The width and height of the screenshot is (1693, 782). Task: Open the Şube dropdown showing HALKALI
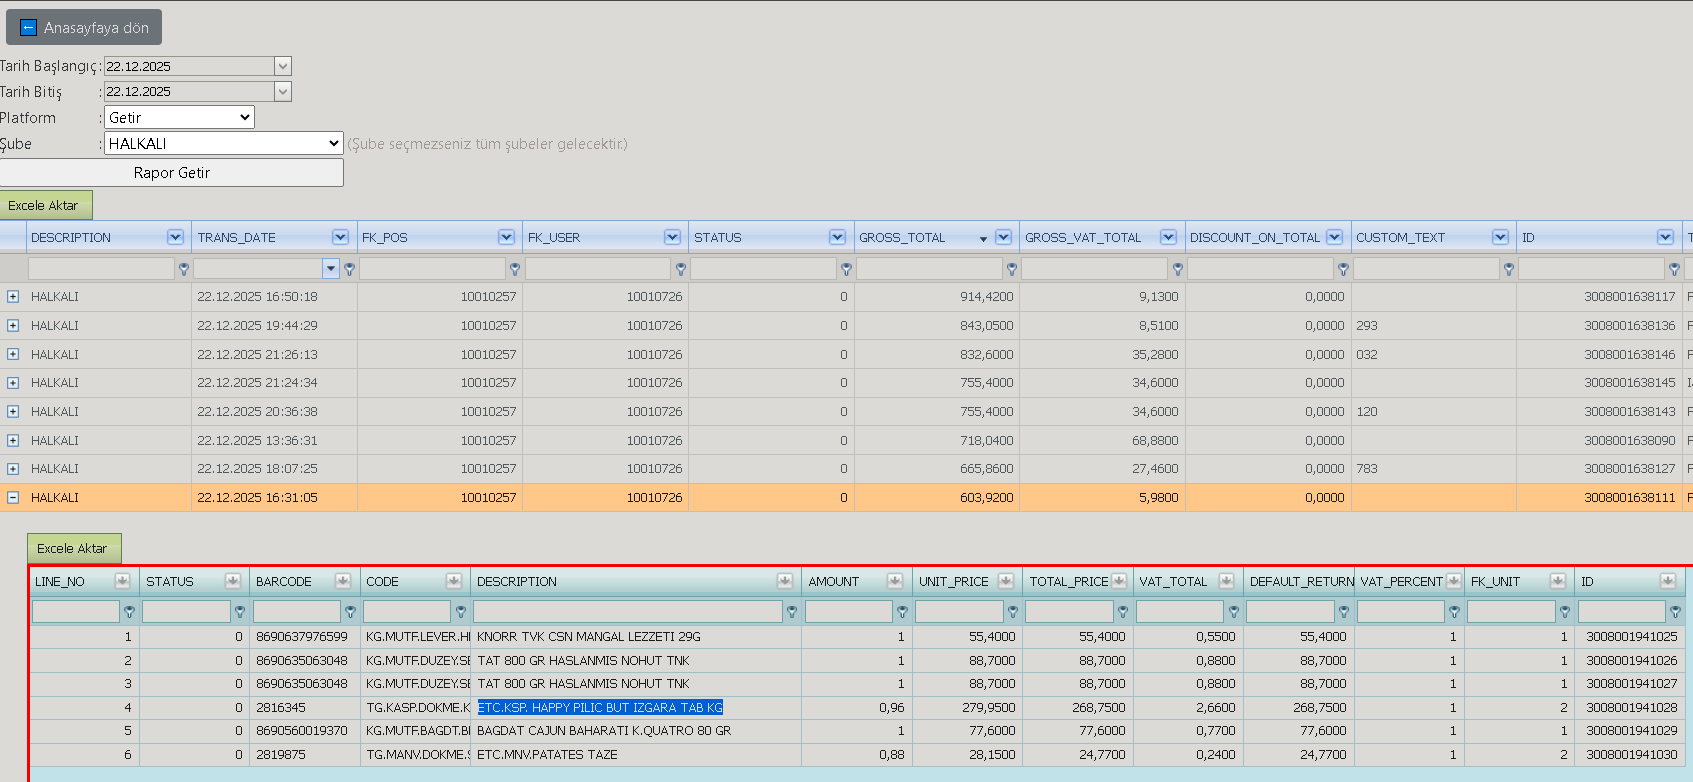click(x=224, y=144)
